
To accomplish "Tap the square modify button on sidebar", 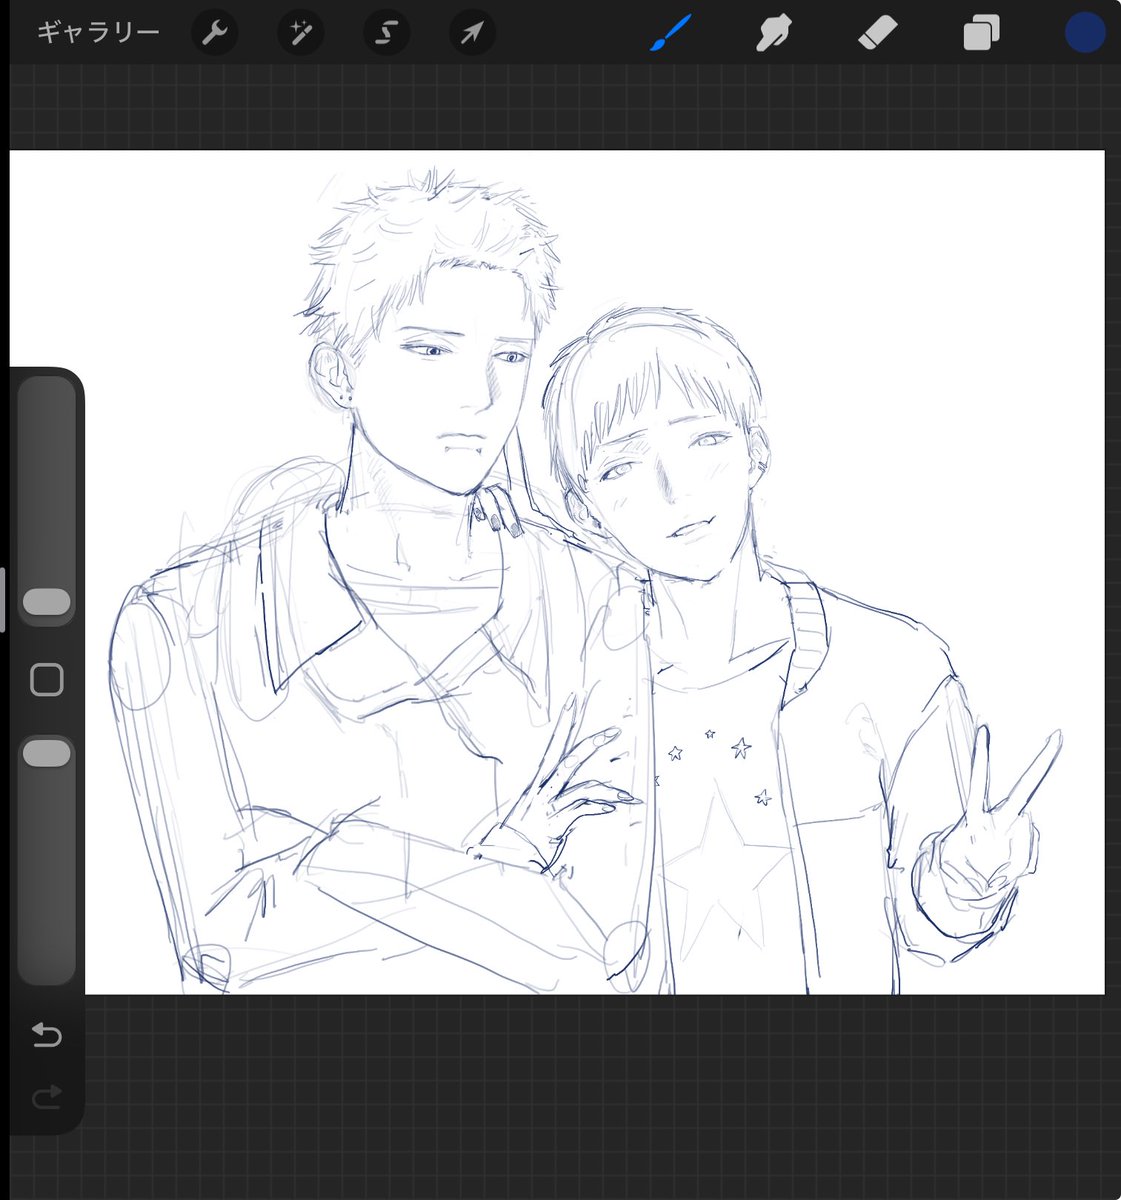I will 47,680.
